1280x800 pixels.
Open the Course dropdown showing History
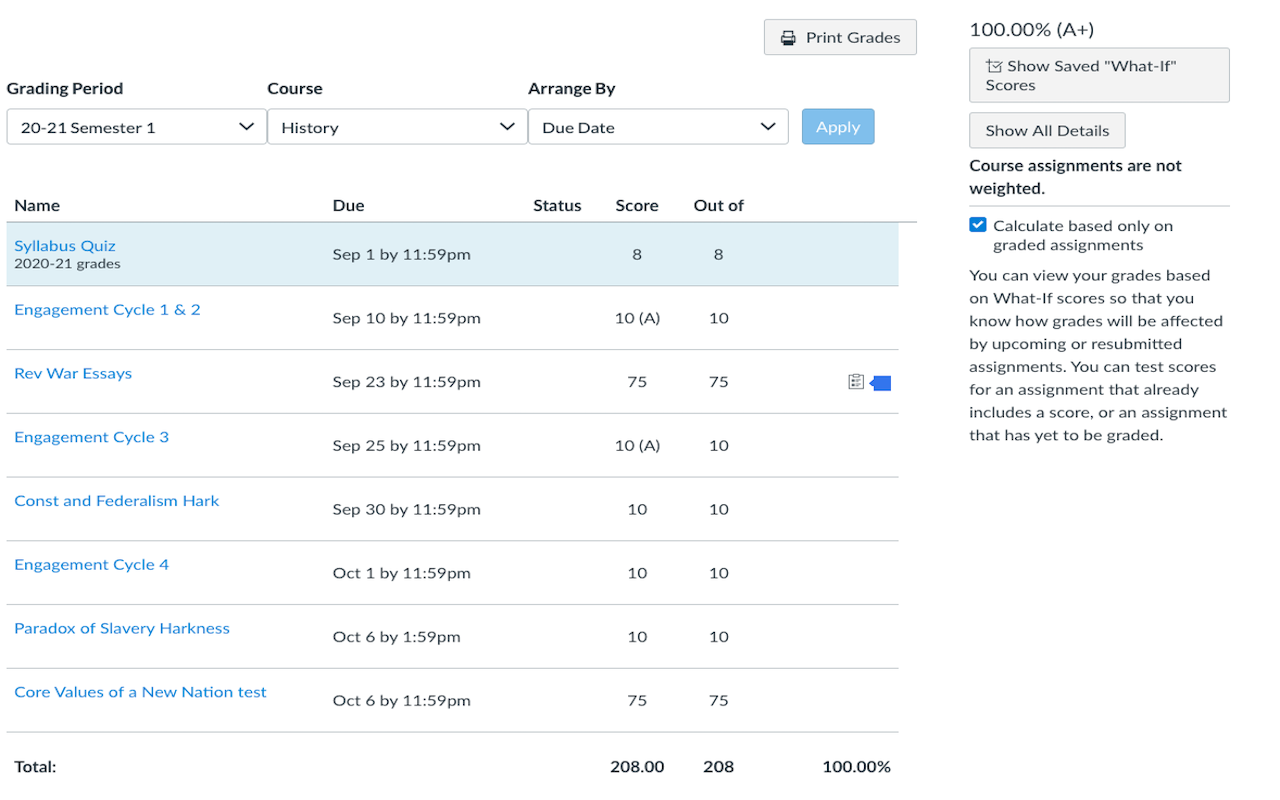tap(397, 127)
